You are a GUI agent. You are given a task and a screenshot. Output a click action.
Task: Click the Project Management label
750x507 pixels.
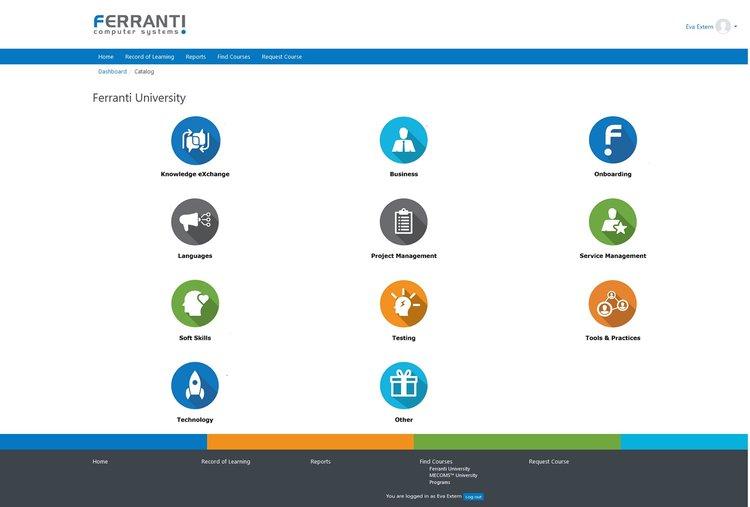pos(404,256)
